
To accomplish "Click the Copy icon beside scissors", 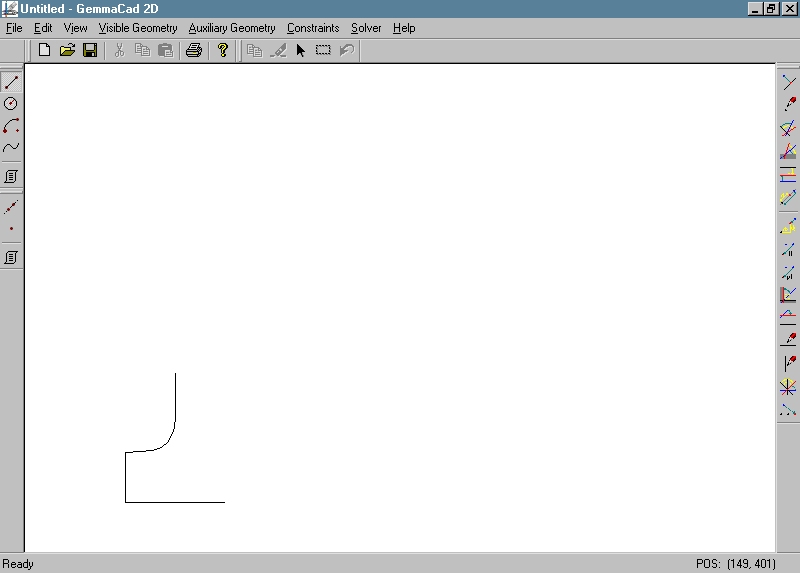I will (x=142, y=50).
